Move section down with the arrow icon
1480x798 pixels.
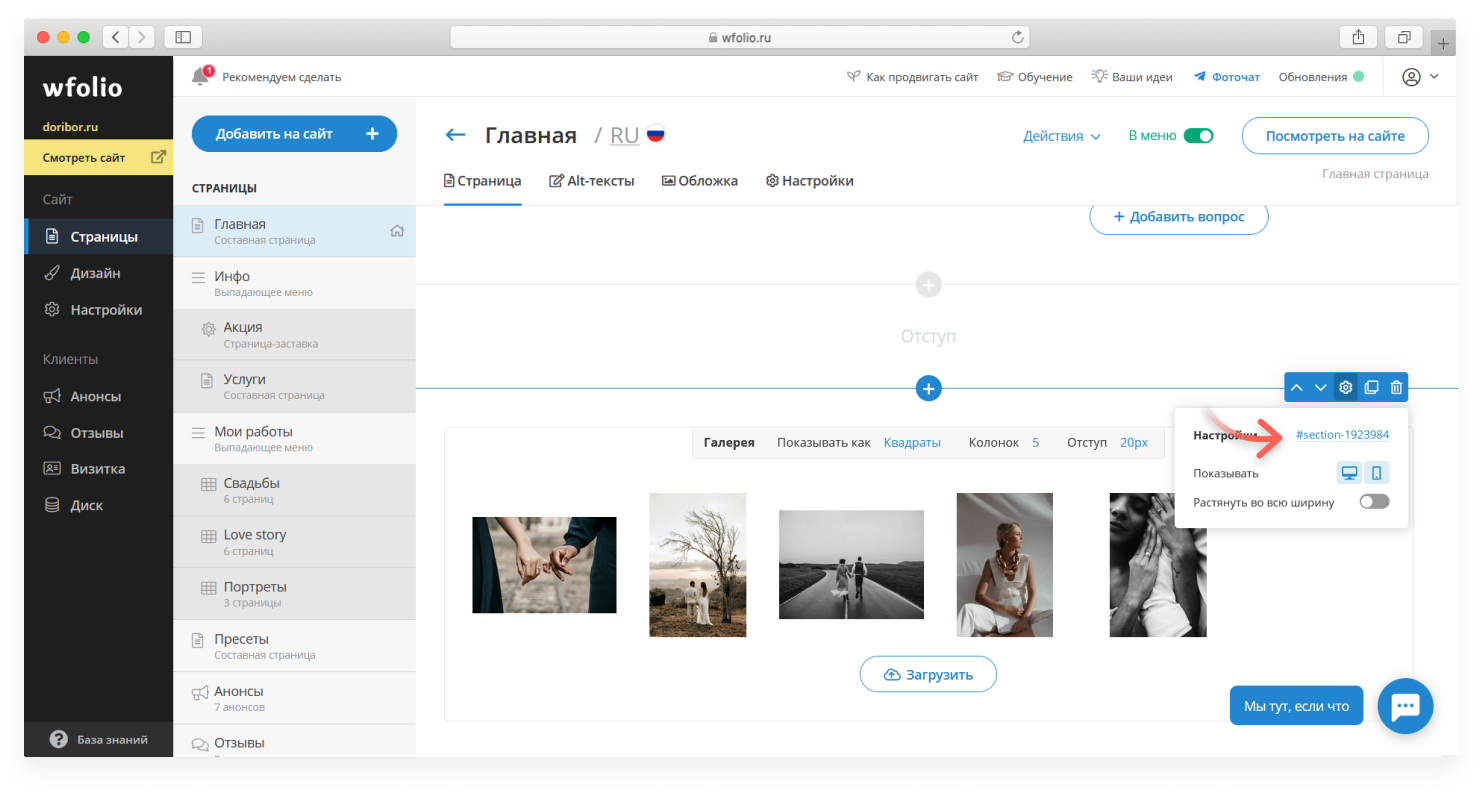click(1321, 388)
